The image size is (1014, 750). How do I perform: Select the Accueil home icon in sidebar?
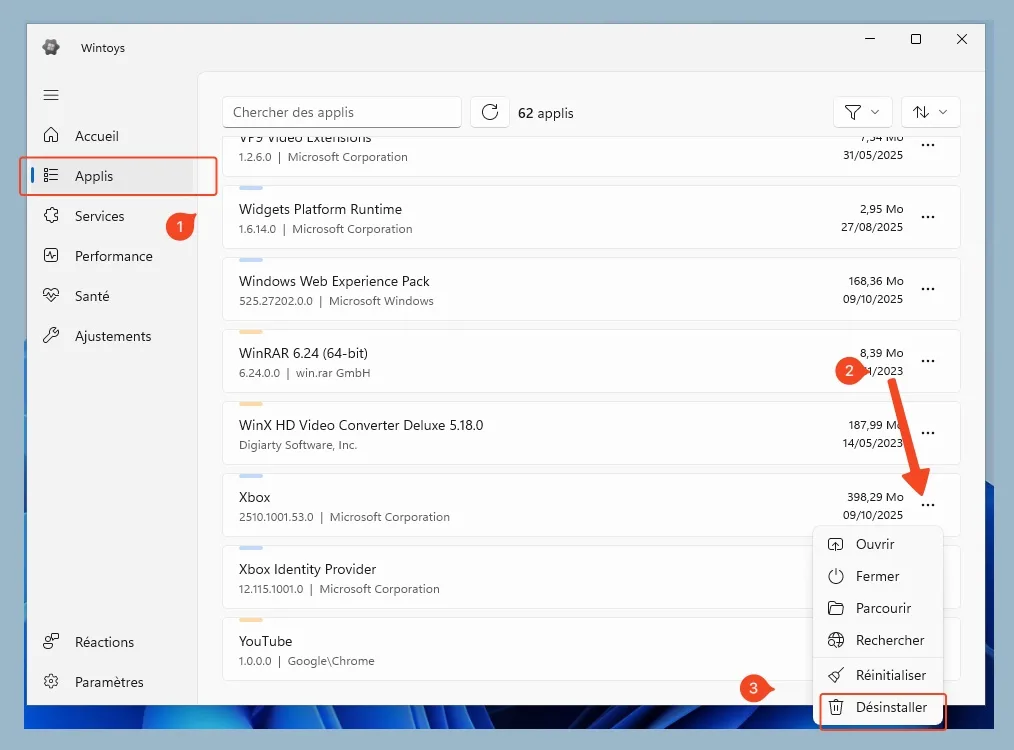(x=52, y=135)
